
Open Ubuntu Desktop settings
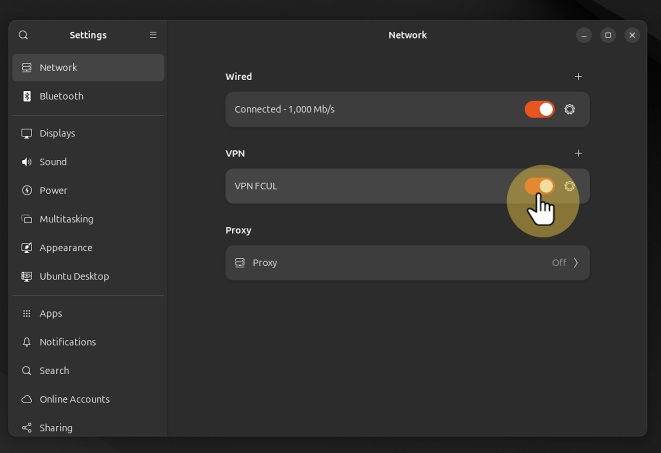click(x=88, y=276)
